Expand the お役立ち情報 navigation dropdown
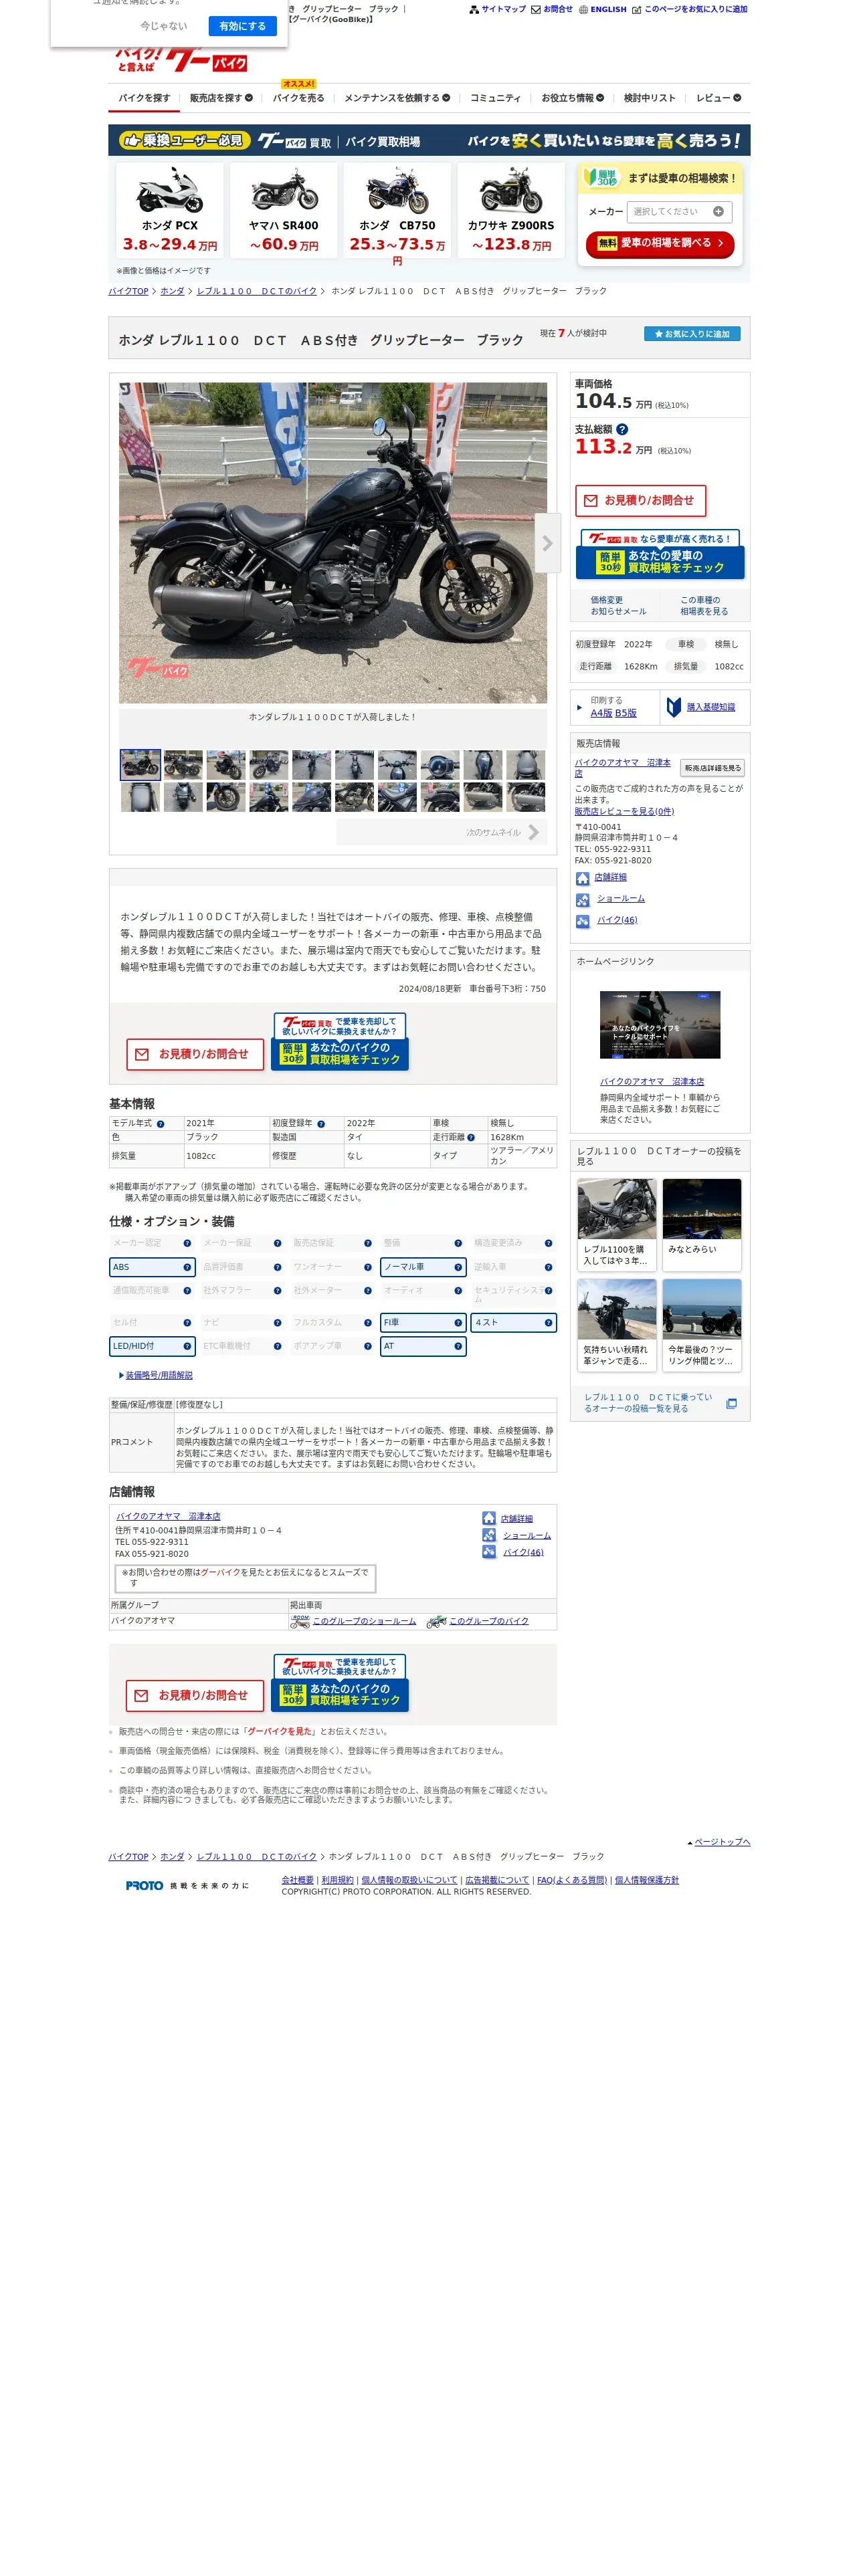The width and height of the screenshot is (859, 2576). 573,98
